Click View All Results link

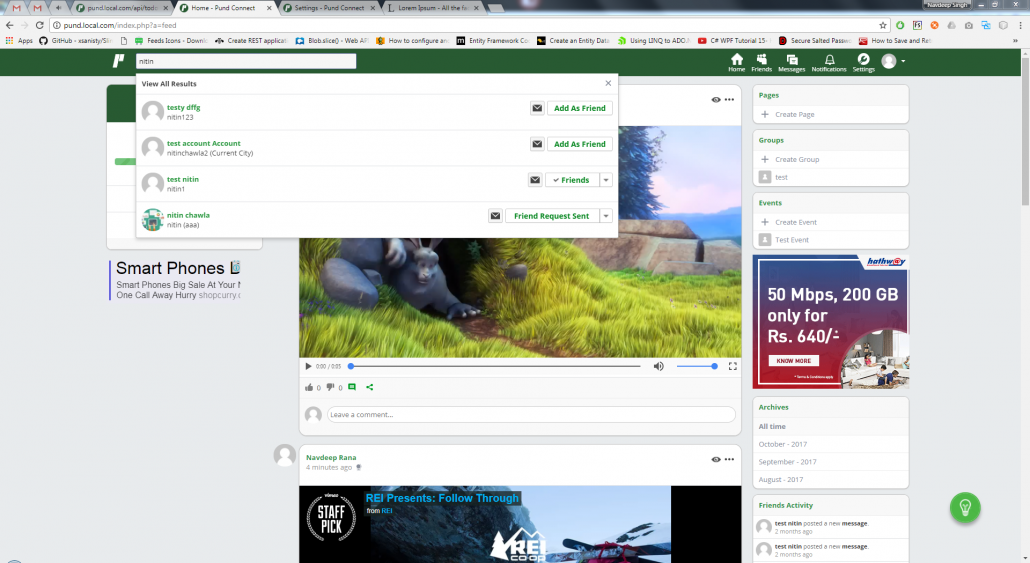[x=169, y=84]
